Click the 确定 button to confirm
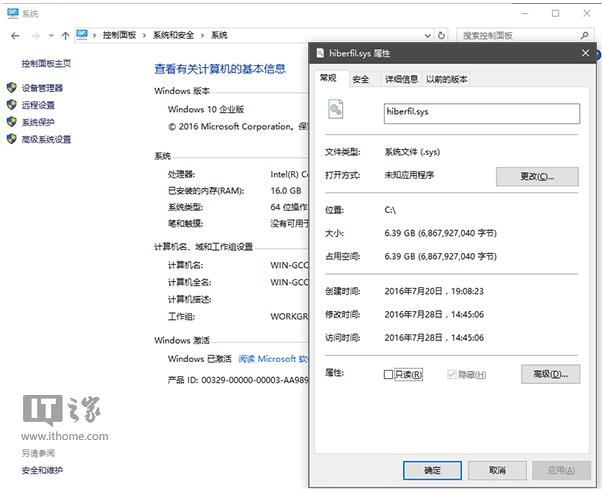 432,469
